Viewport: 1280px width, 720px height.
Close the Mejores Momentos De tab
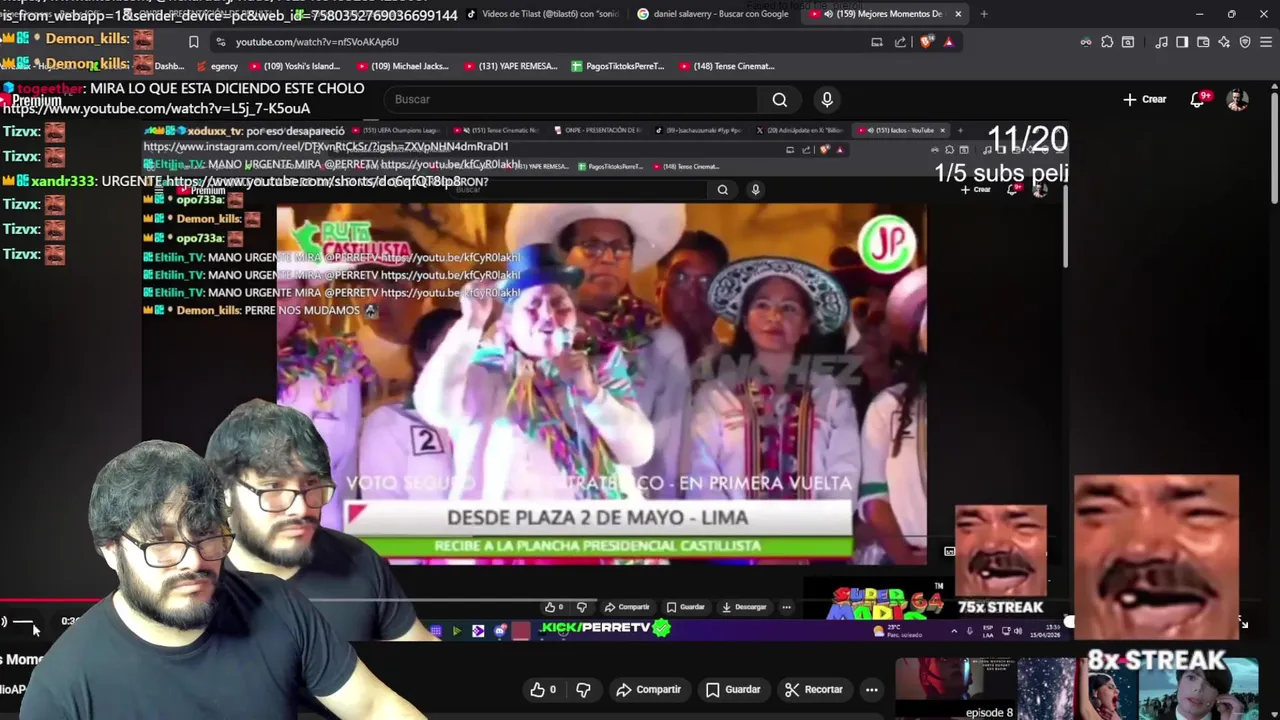coord(958,14)
